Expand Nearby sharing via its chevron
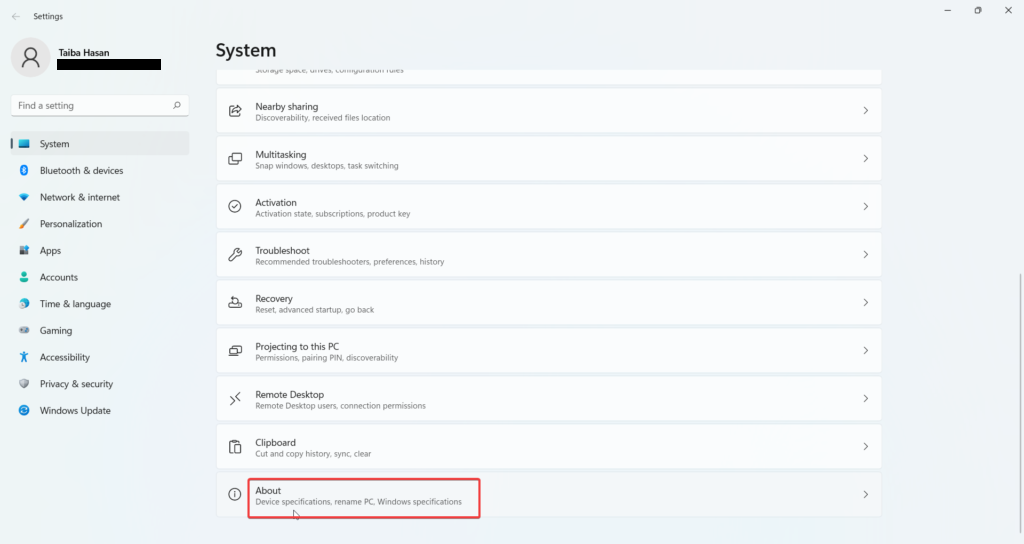The width and height of the screenshot is (1024, 544). click(865, 111)
